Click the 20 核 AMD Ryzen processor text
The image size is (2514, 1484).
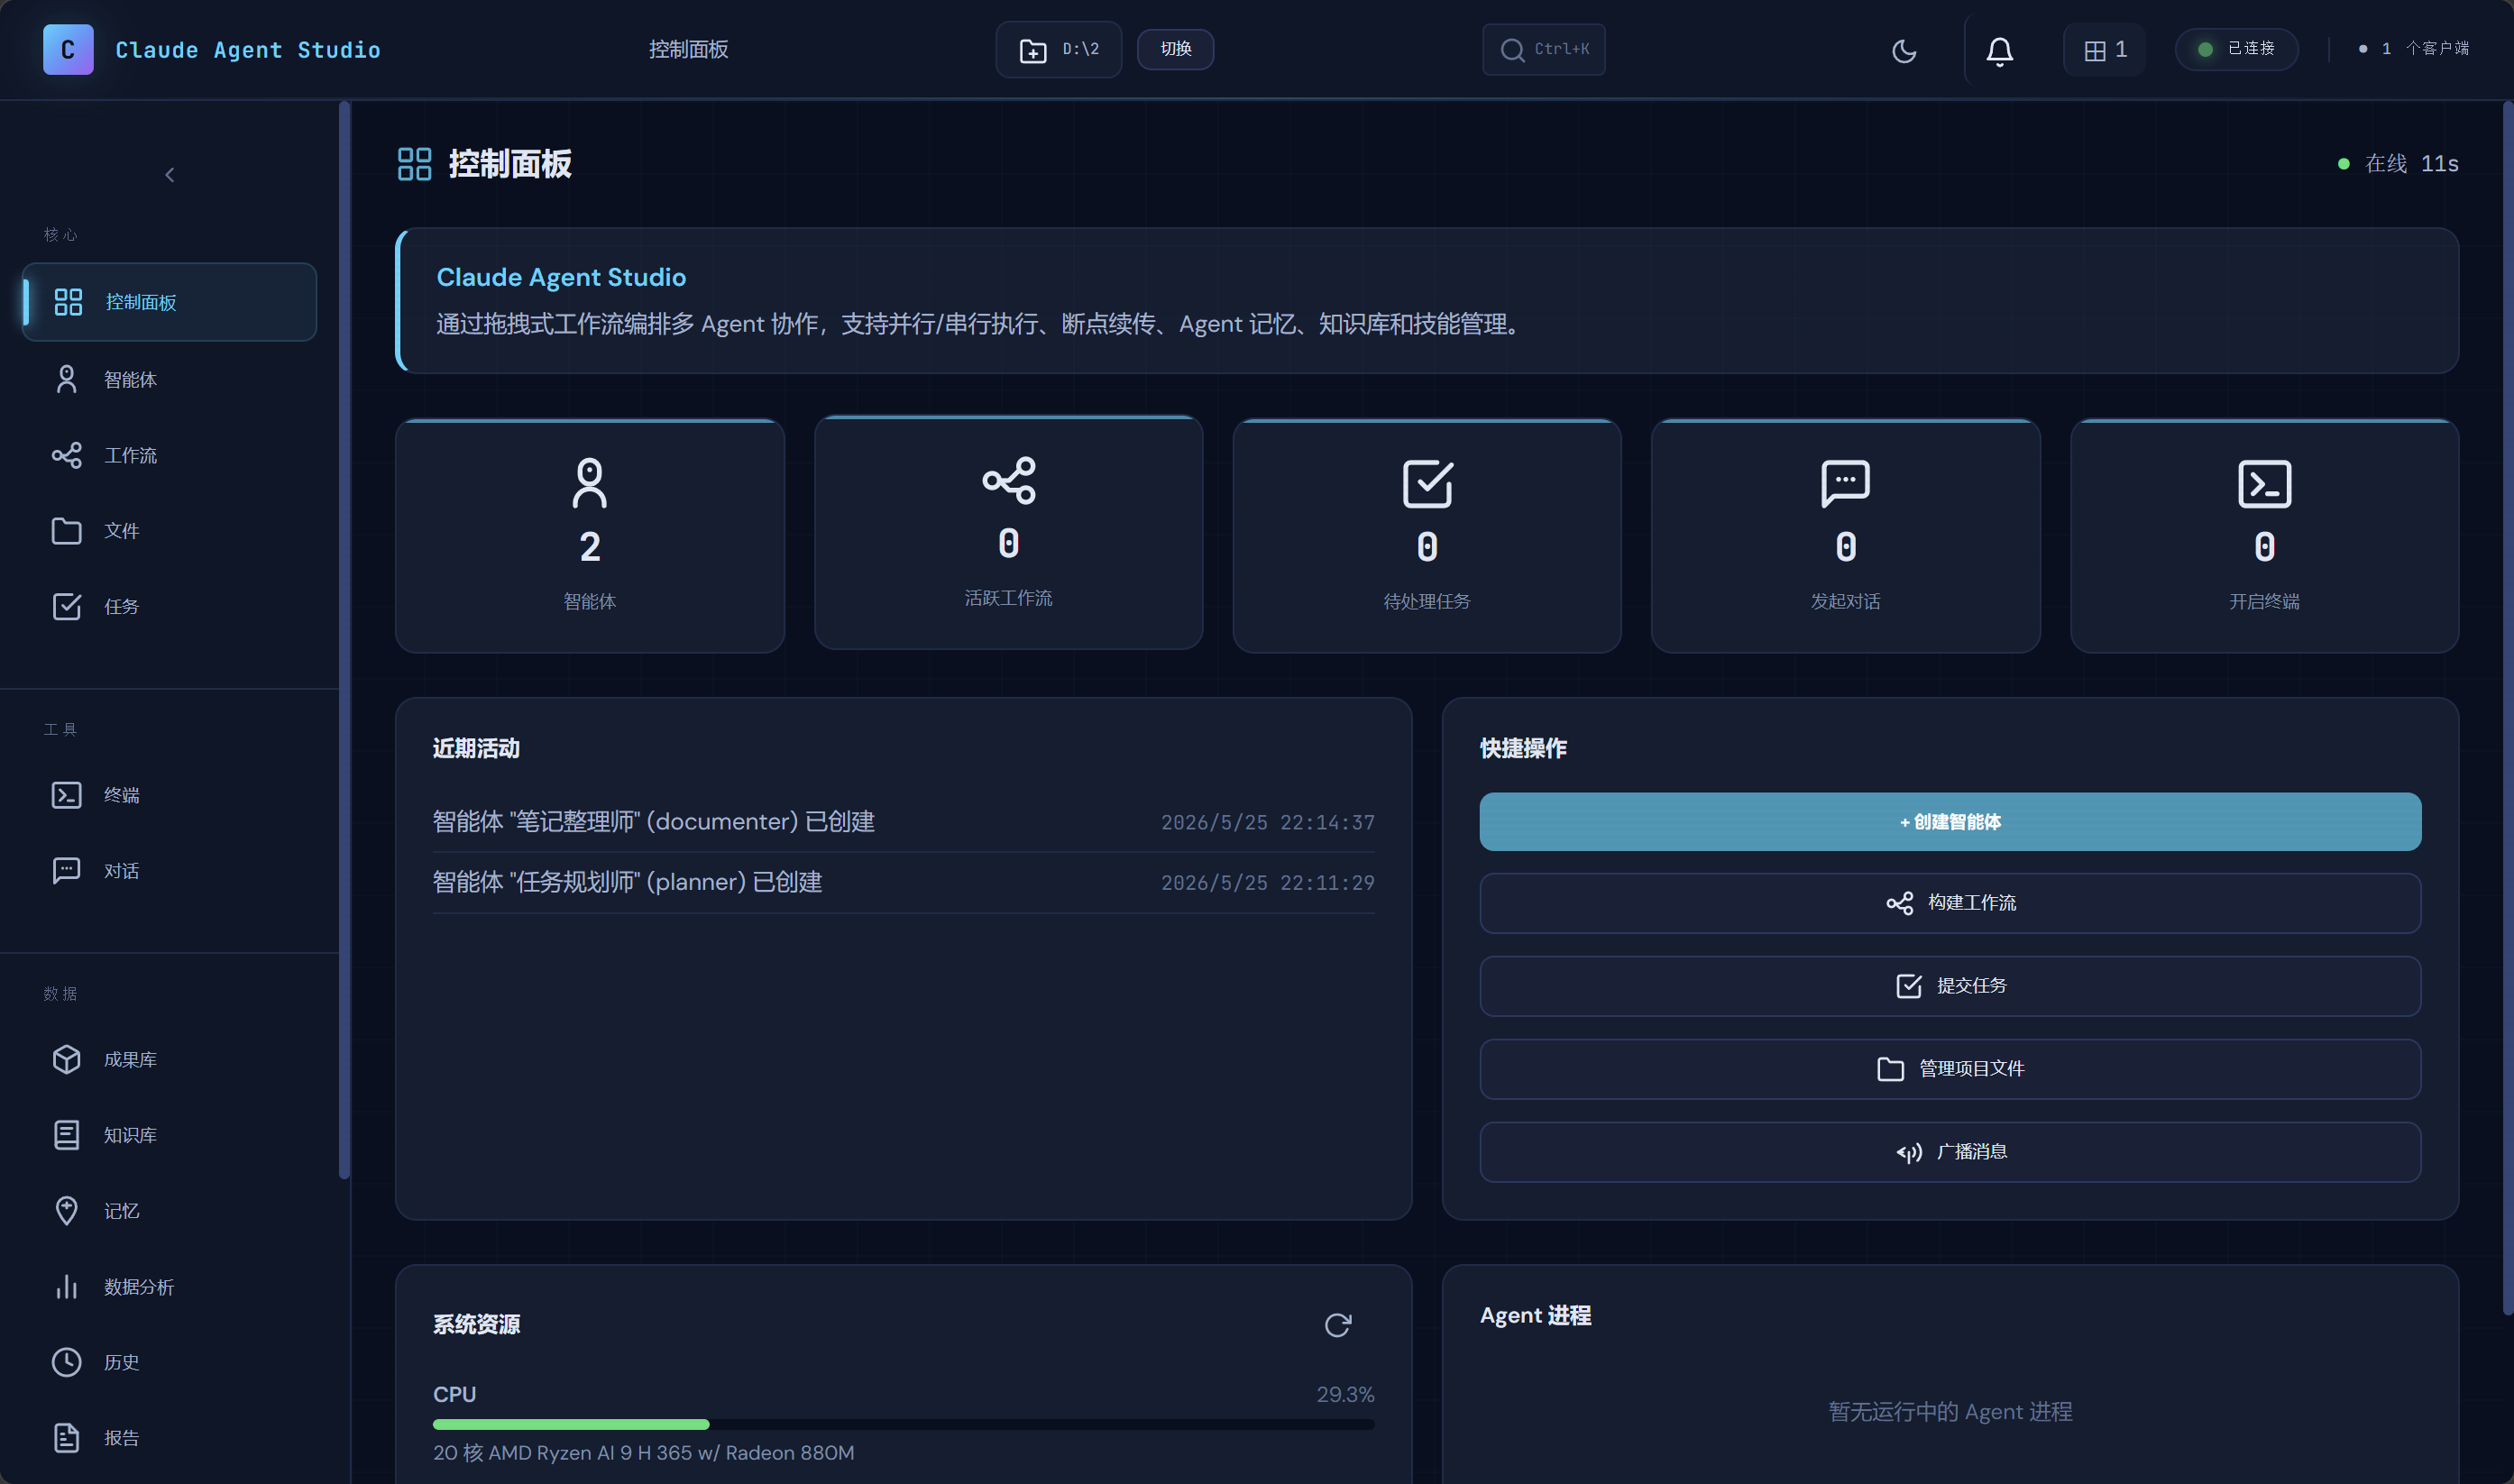(x=643, y=1452)
